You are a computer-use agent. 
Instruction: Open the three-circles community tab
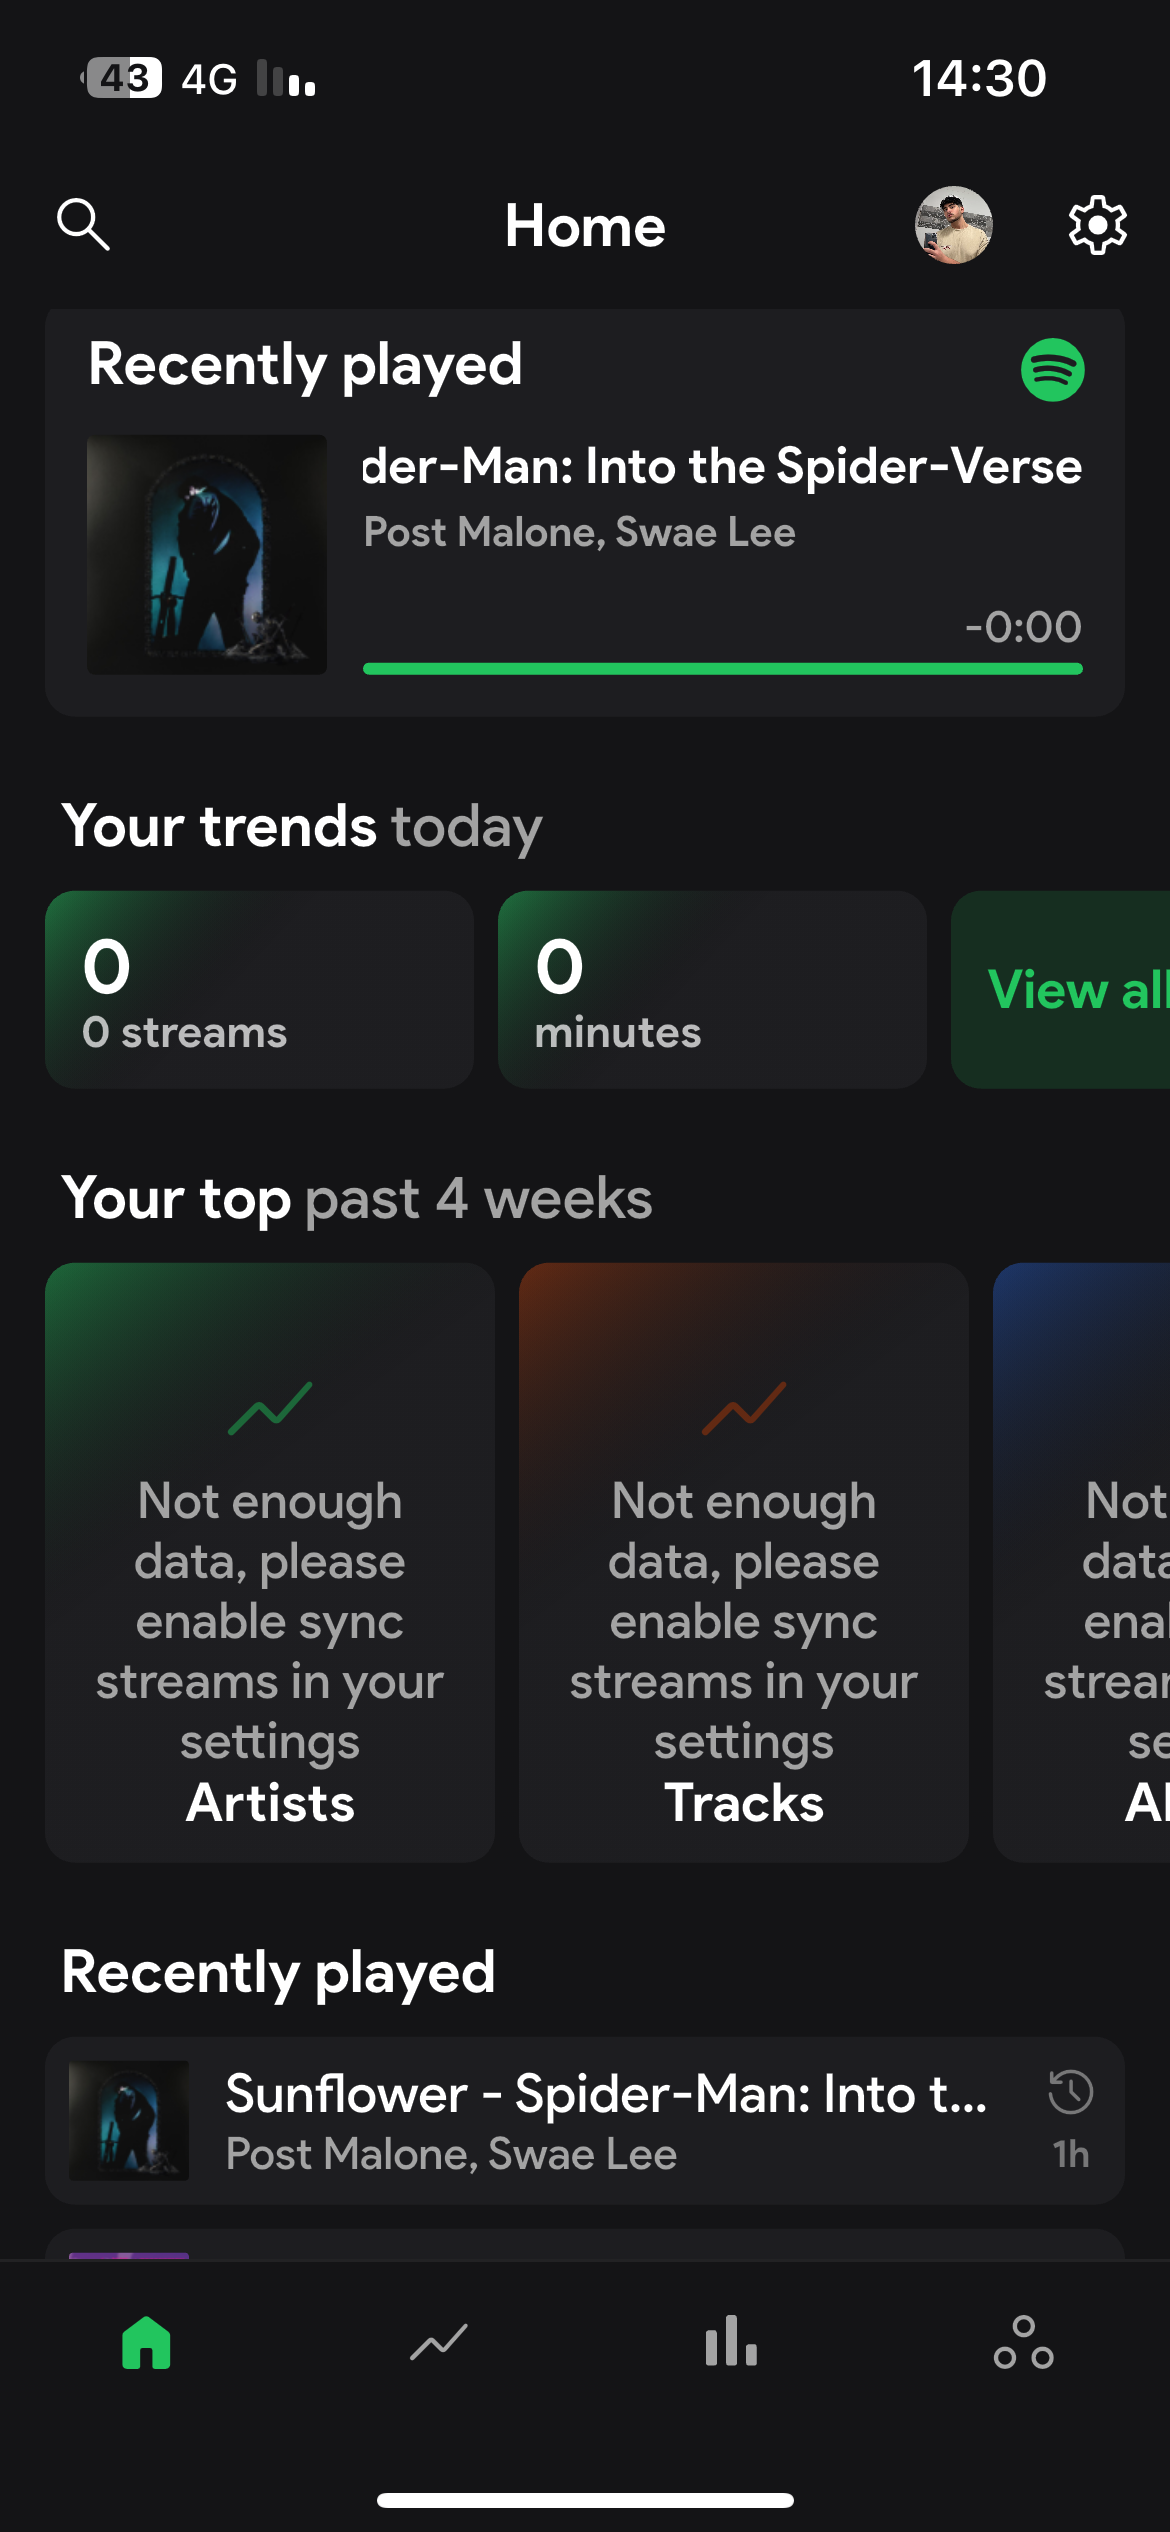[1023, 2343]
